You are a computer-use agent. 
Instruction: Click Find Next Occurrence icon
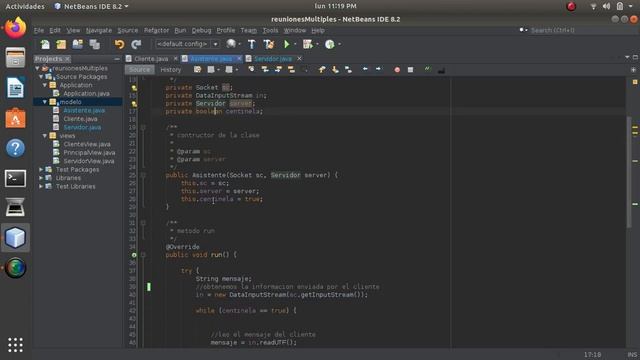click(278, 70)
